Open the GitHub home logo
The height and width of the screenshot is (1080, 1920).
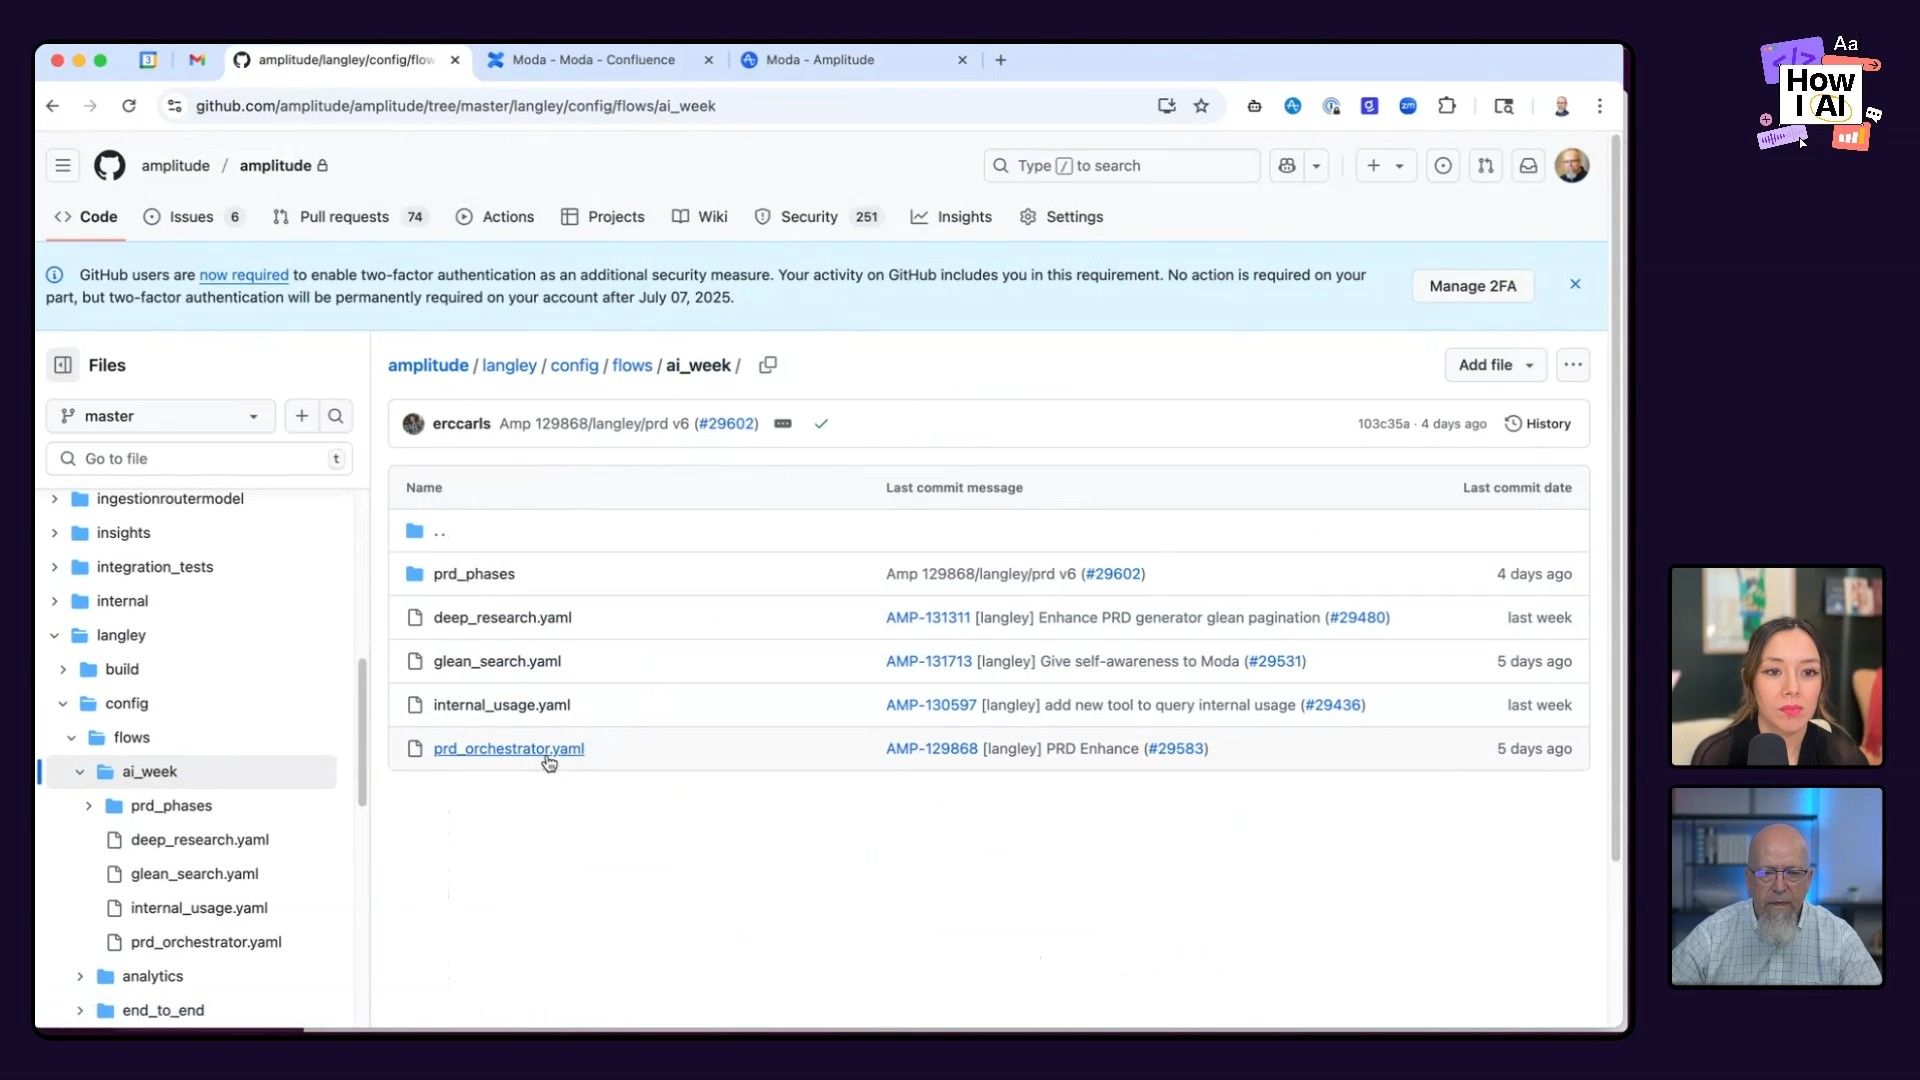click(x=110, y=165)
